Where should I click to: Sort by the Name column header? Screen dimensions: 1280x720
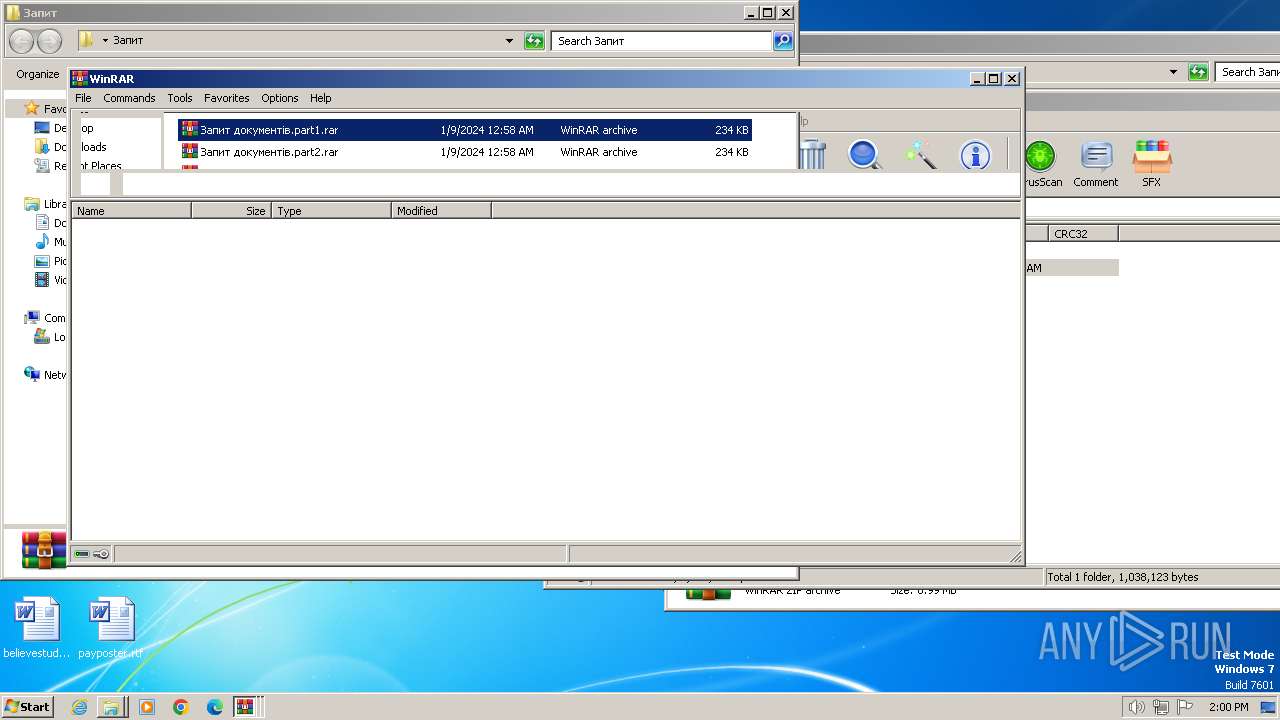point(131,211)
